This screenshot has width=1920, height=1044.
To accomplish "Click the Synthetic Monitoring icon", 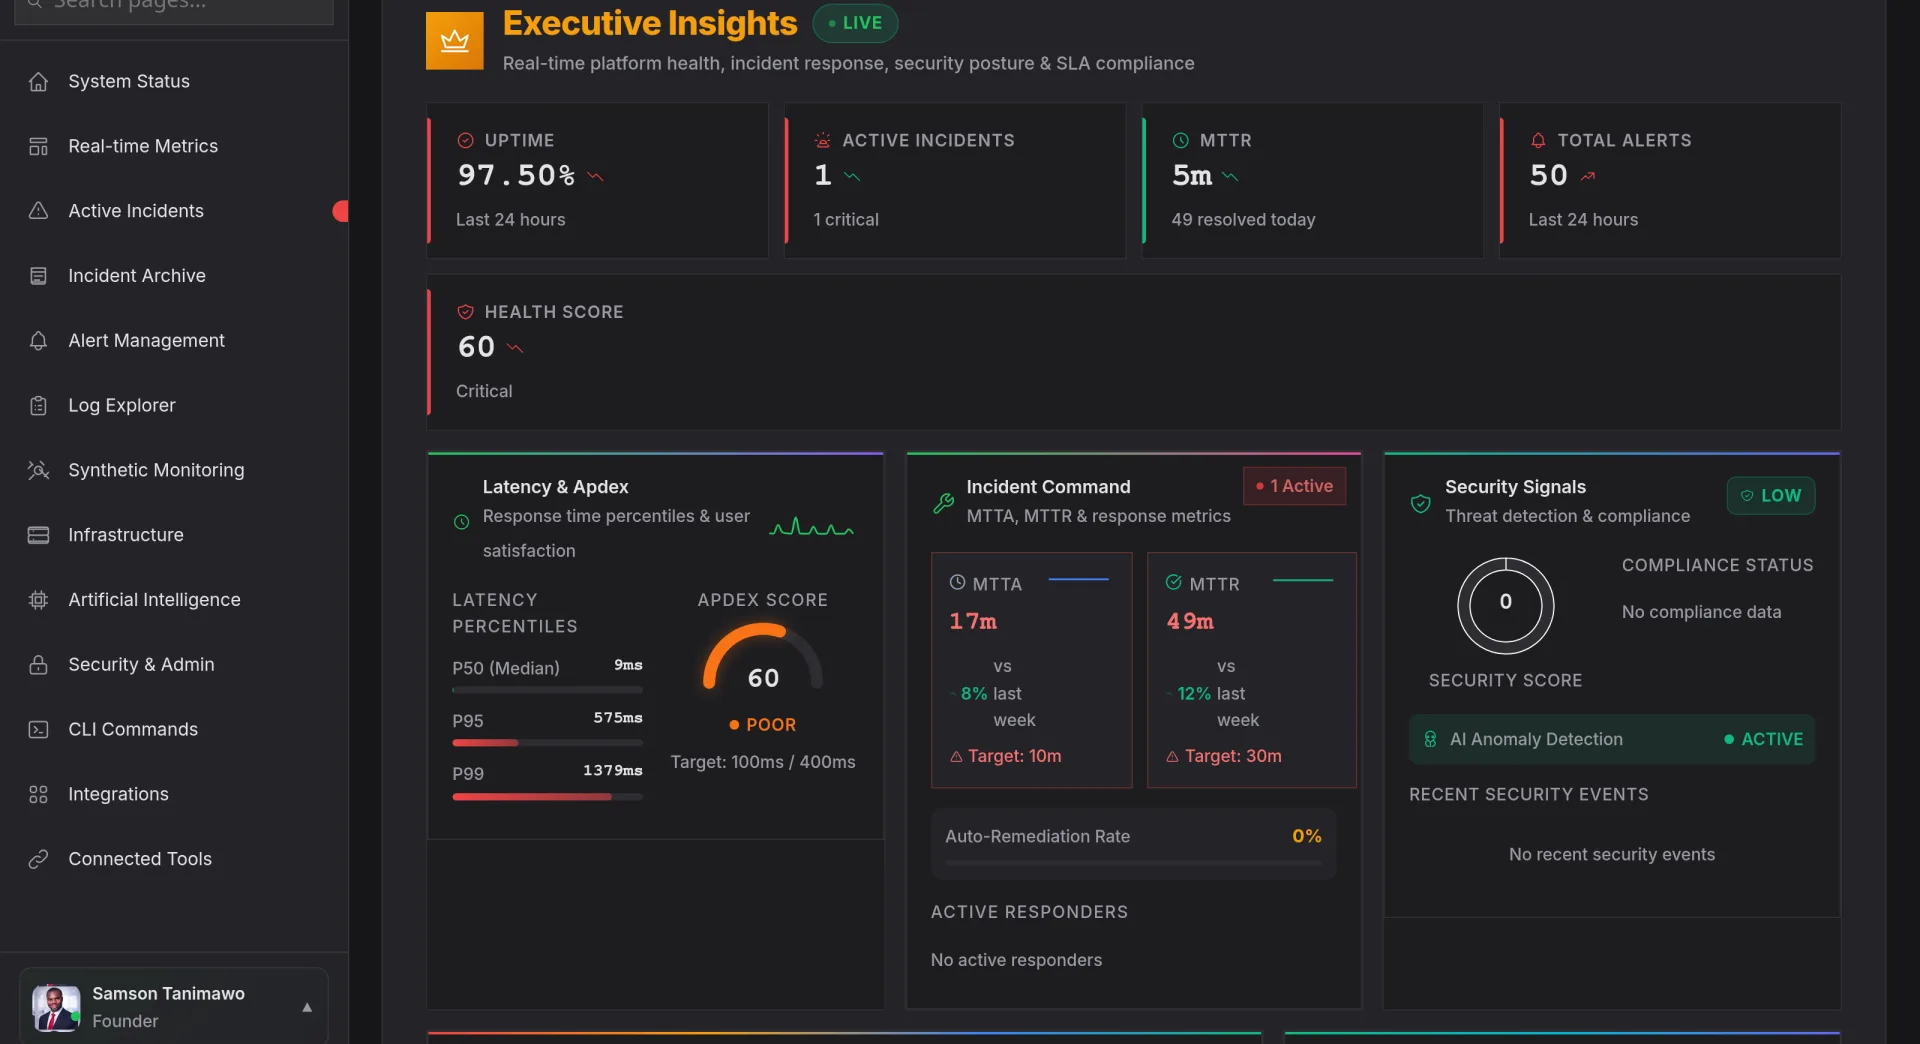I will (38, 470).
